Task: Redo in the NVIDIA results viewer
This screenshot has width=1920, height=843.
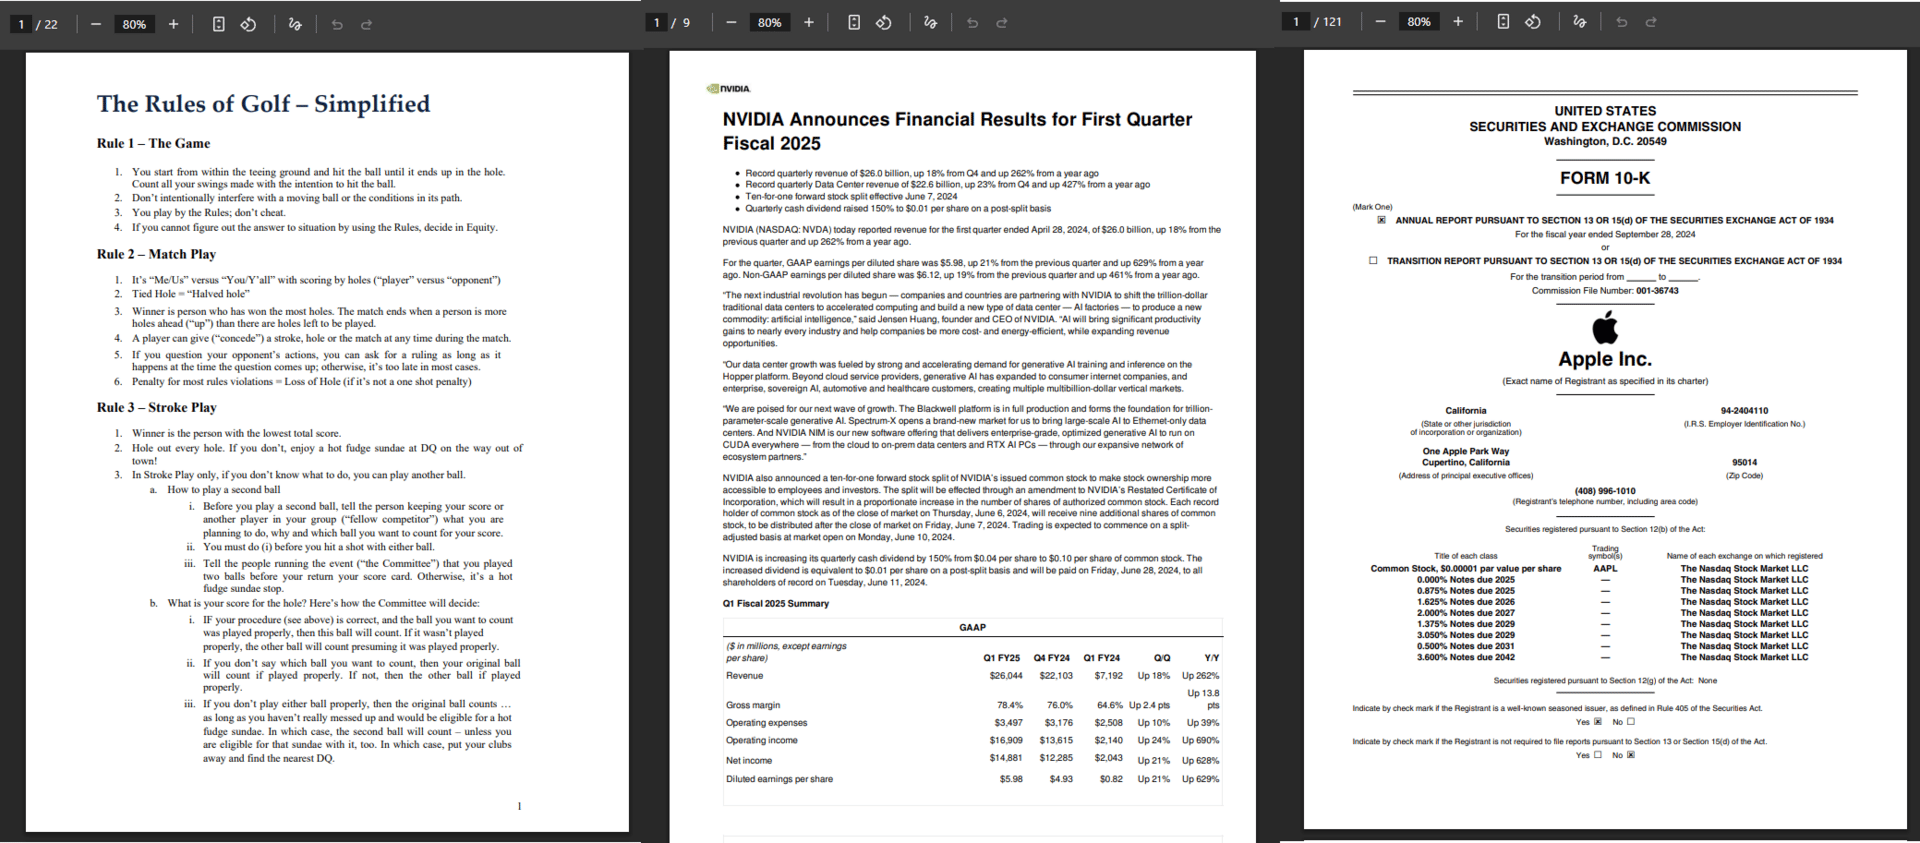Action: pos(1001,22)
